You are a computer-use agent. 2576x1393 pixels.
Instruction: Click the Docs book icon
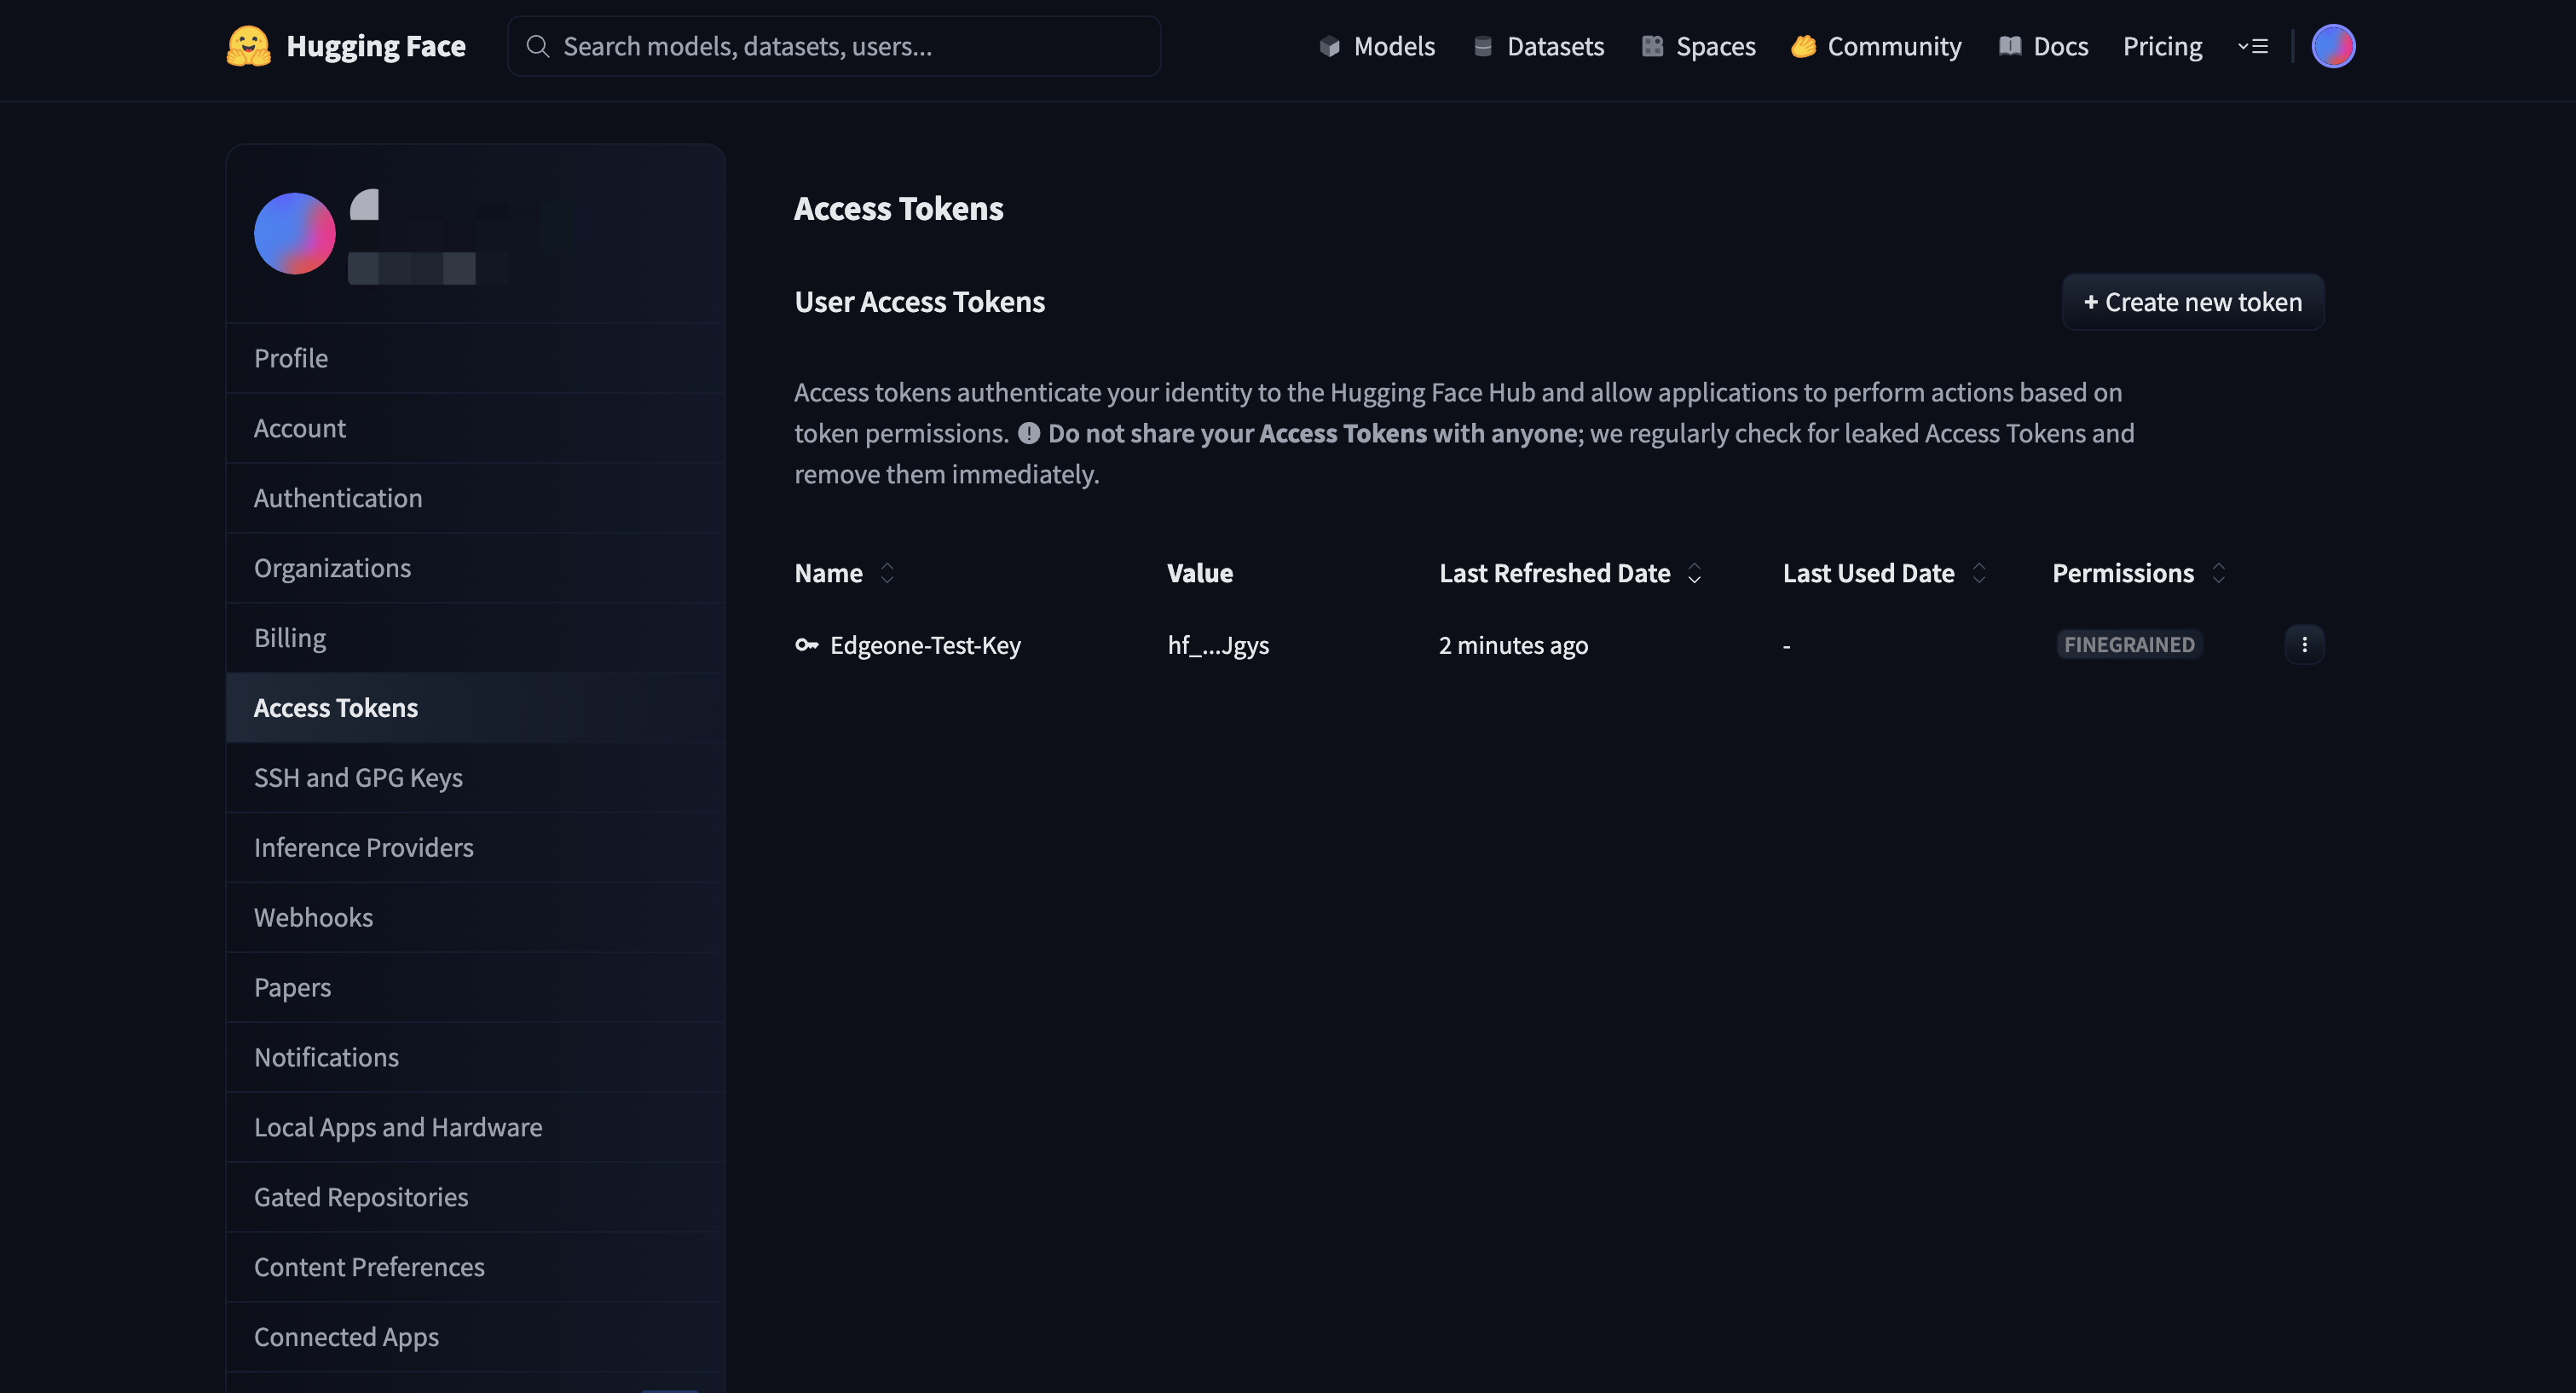[x=2009, y=46]
